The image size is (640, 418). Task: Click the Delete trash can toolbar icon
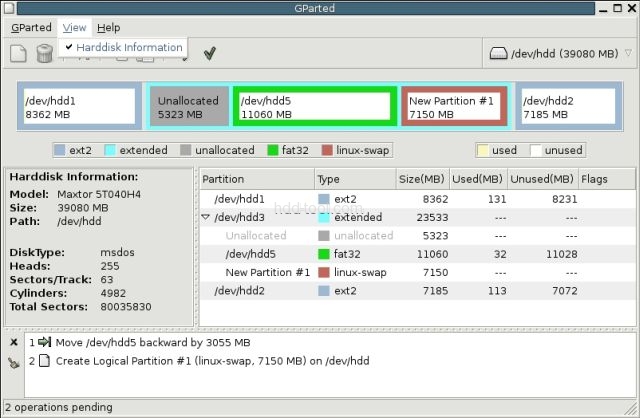[44, 53]
